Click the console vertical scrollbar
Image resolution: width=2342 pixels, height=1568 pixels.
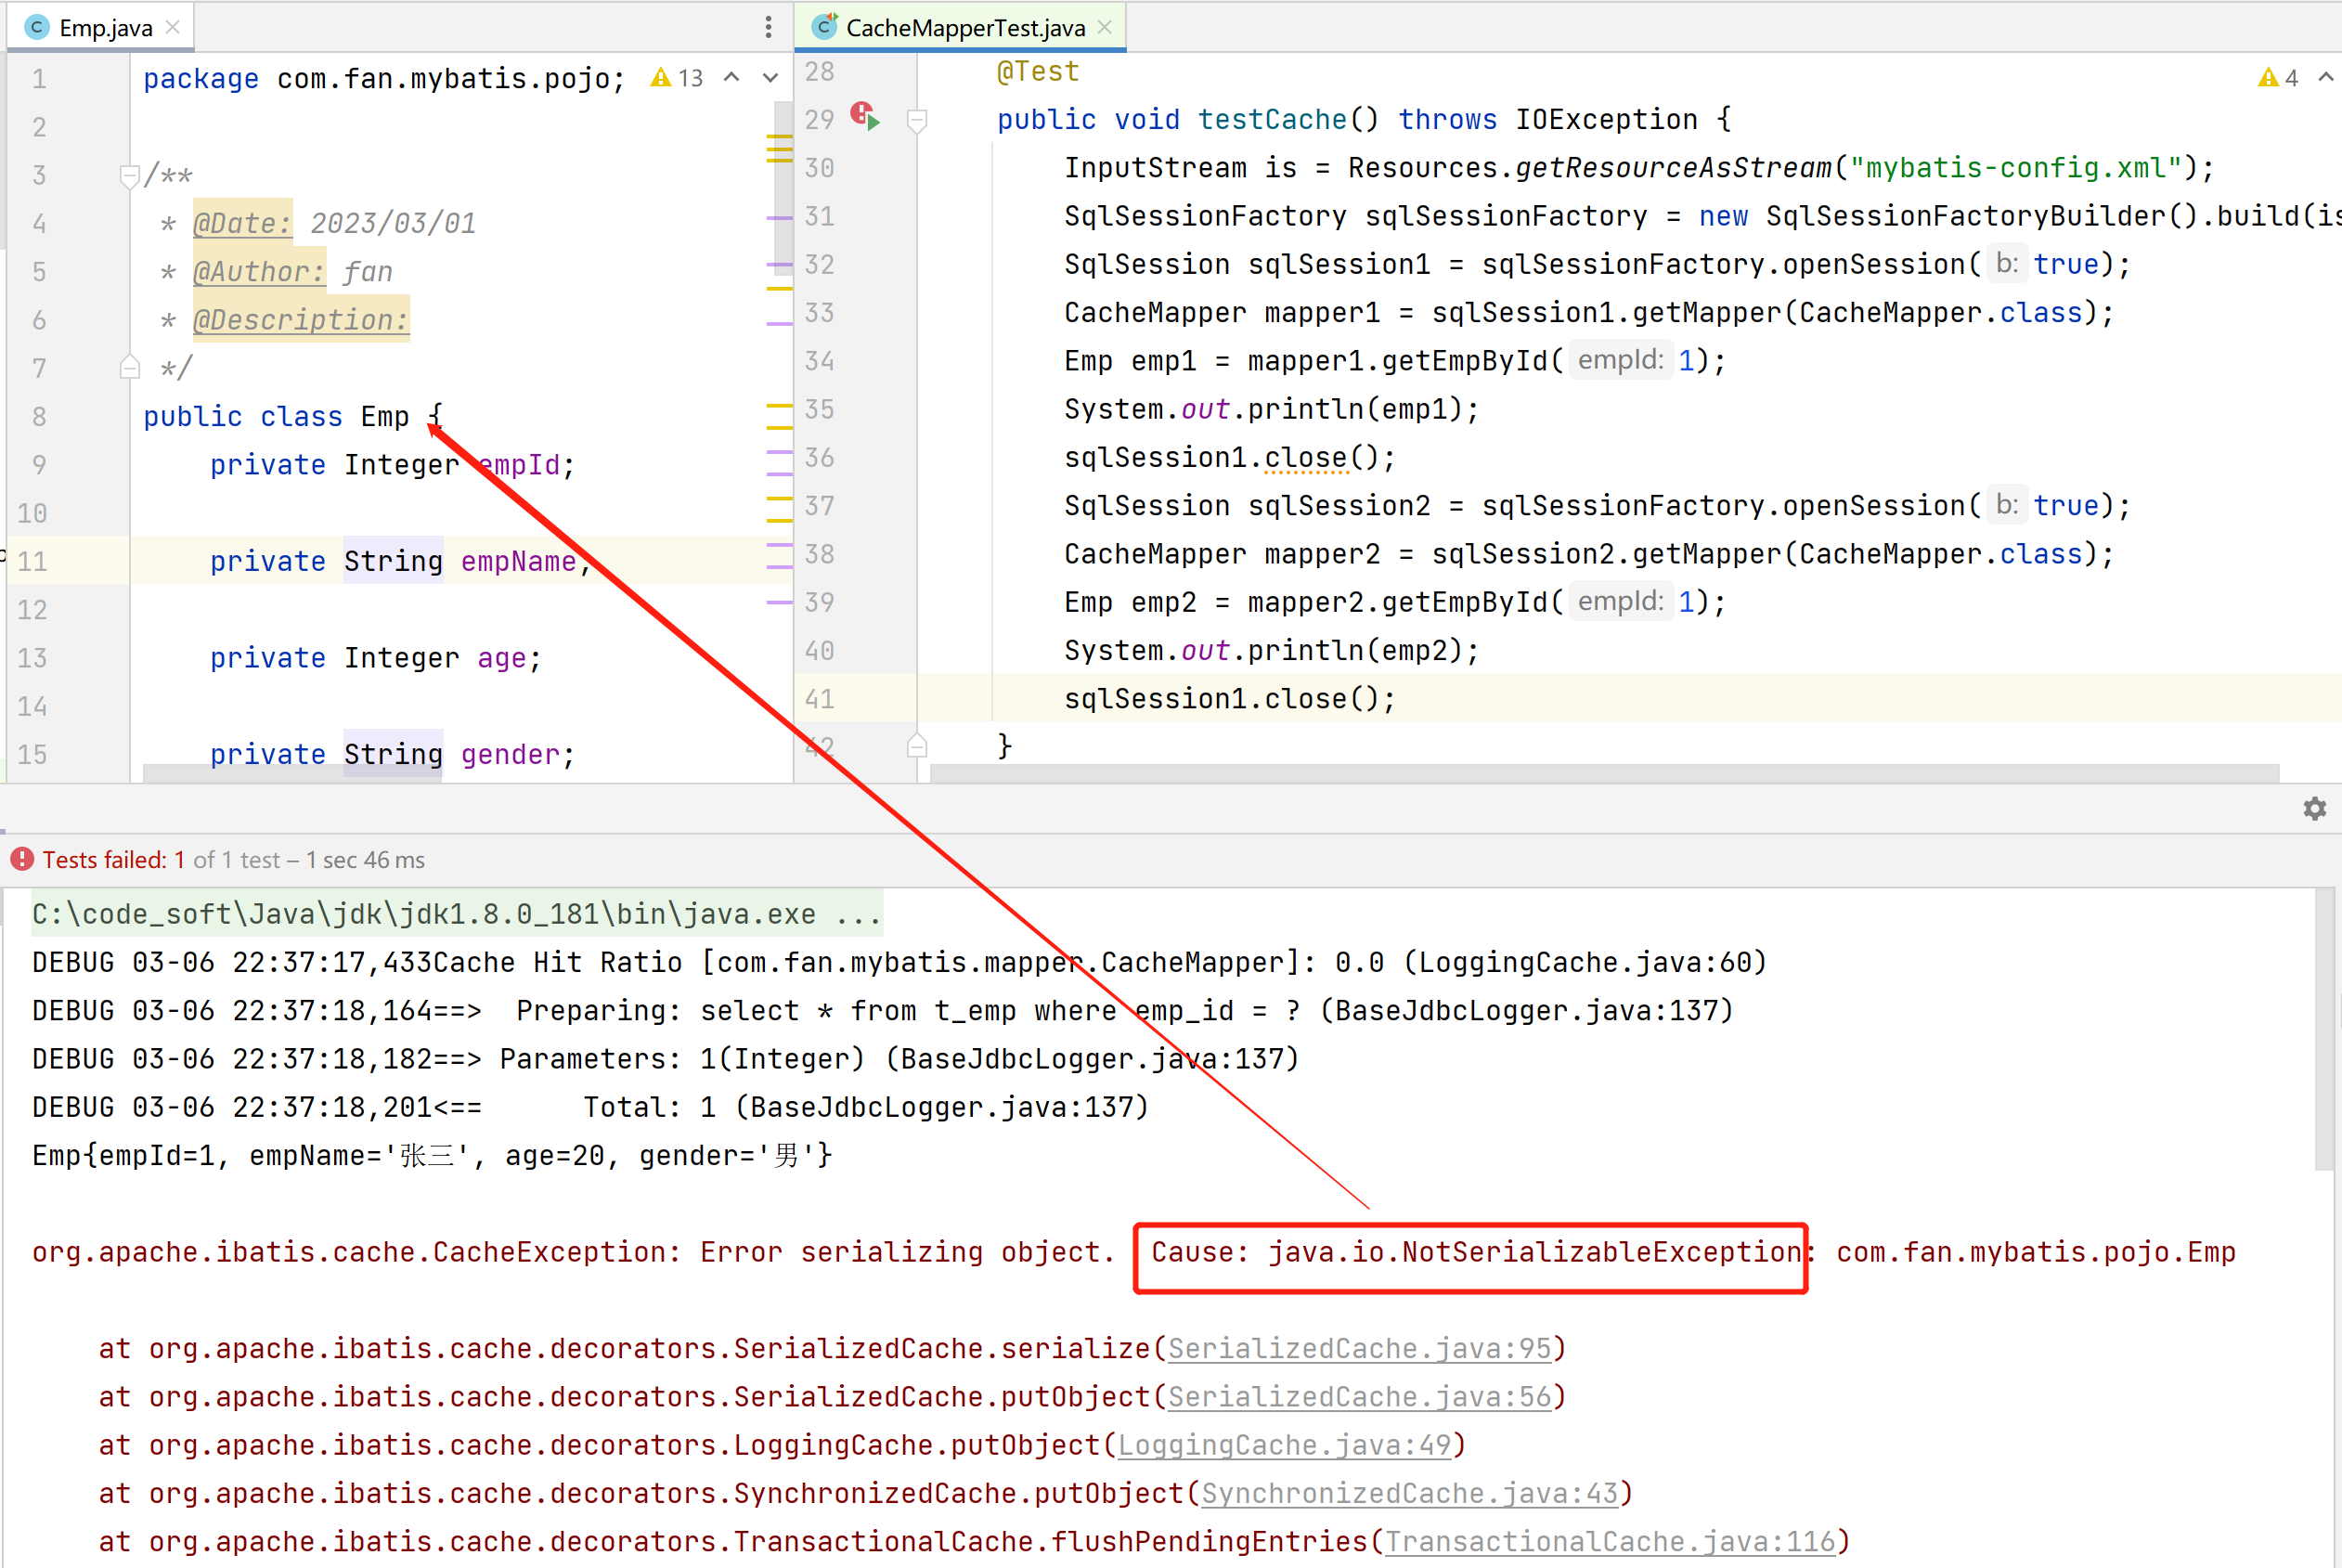(2326, 1030)
